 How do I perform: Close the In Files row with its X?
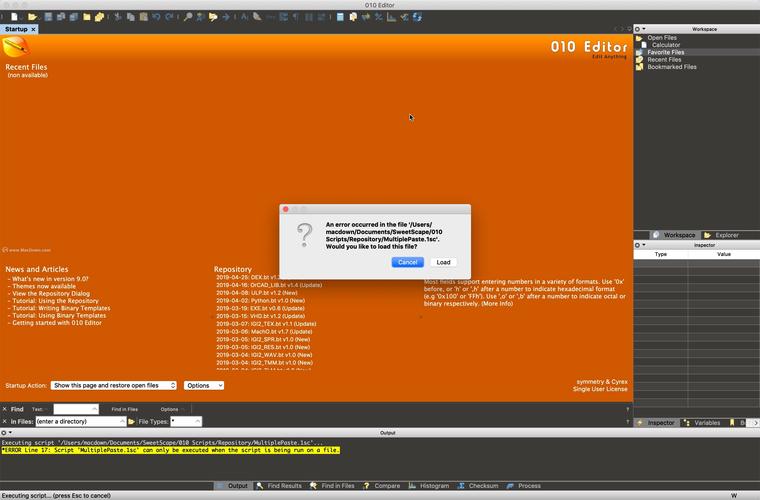[x=5, y=422]
